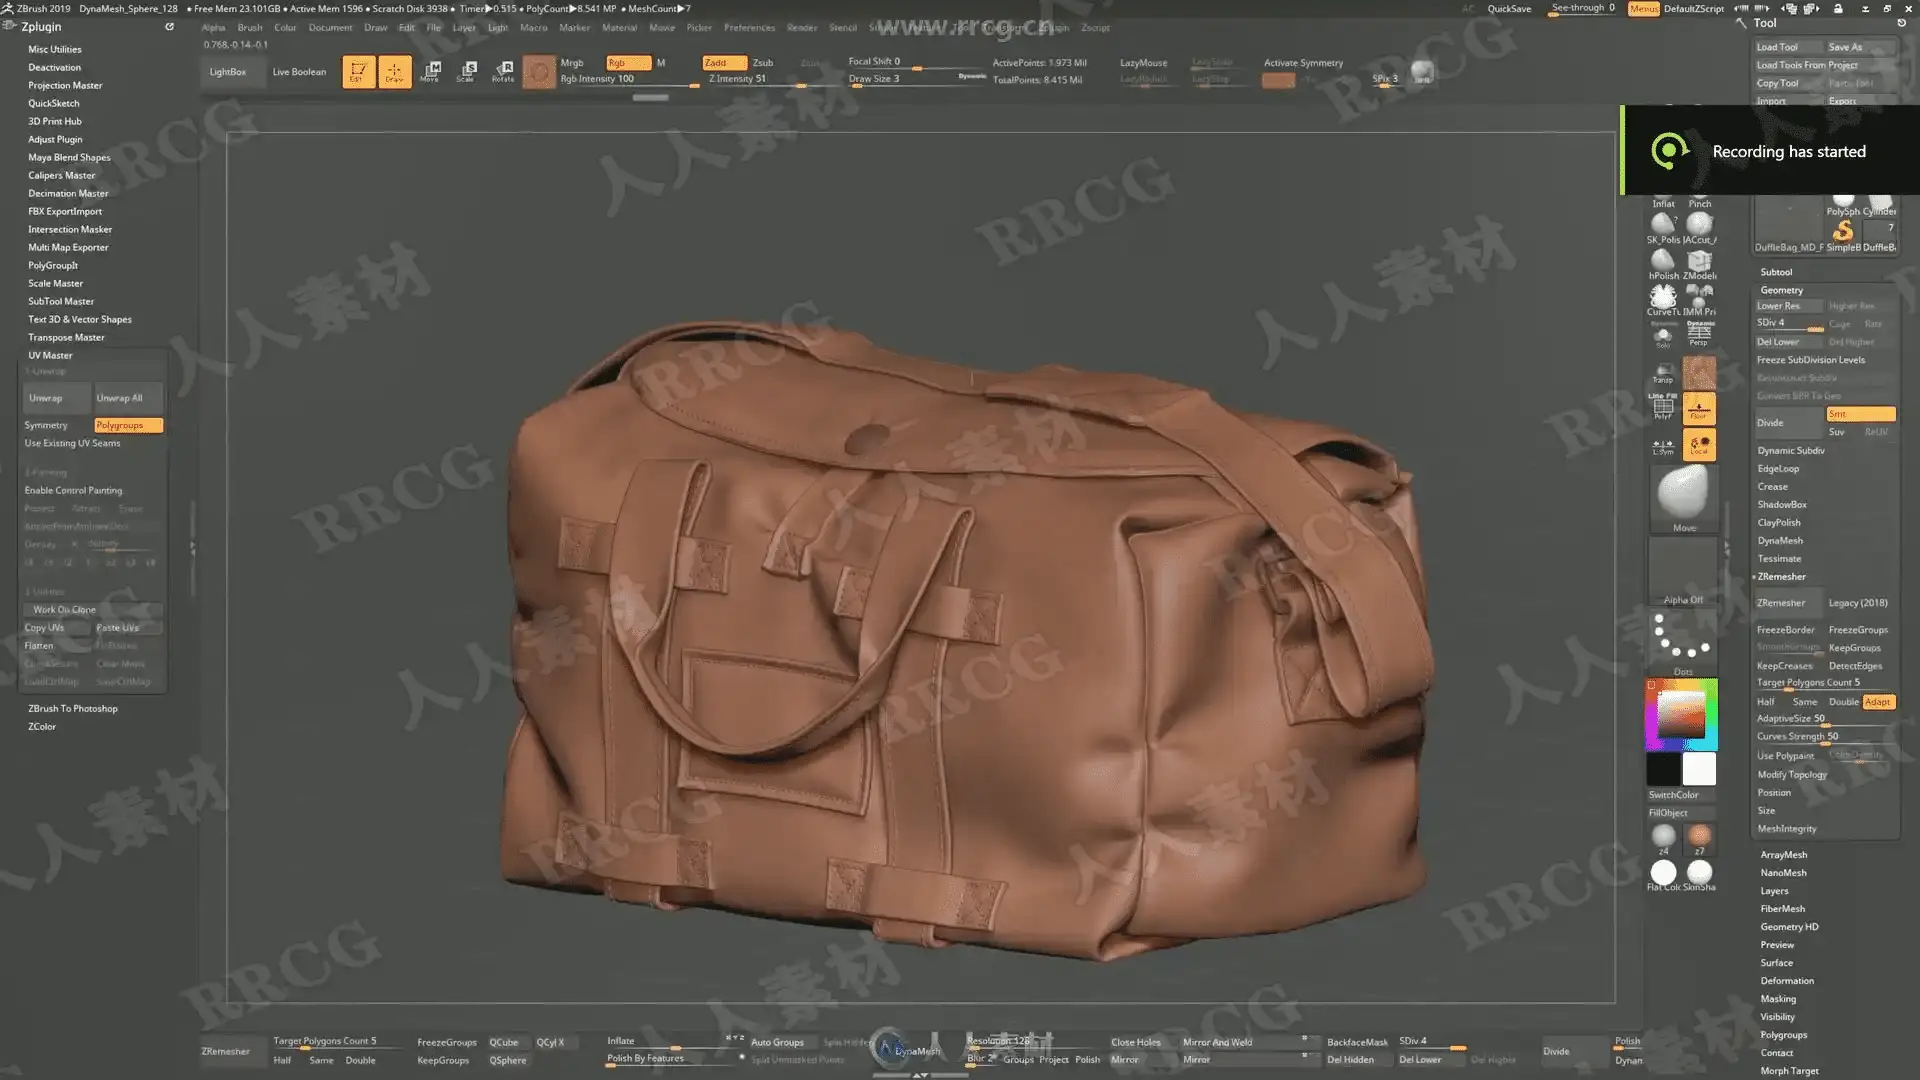Collapse the UV Master plugin section
1920x1080 pixels.
(50, 355)
